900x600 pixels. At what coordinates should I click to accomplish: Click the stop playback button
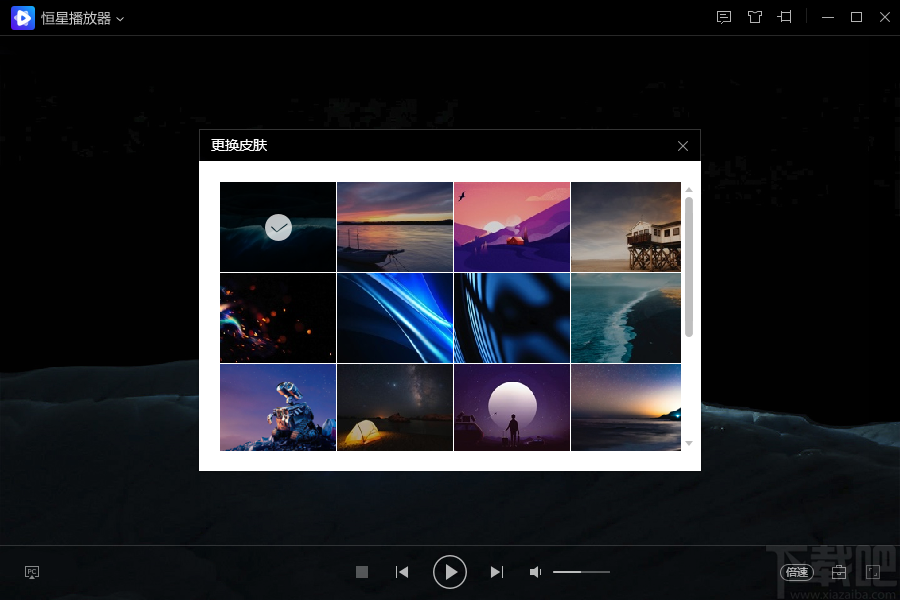[x=362, y=572]
